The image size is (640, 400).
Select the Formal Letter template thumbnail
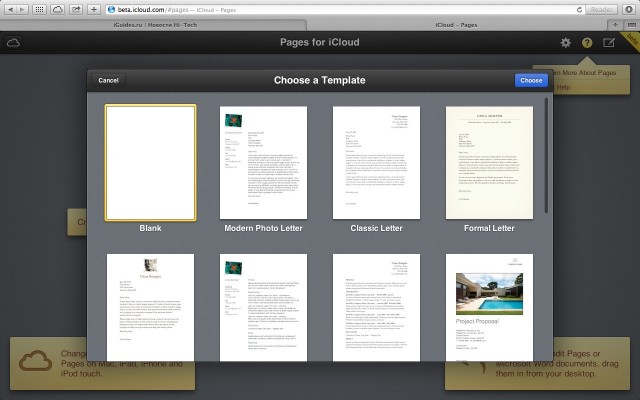[489, 162]
